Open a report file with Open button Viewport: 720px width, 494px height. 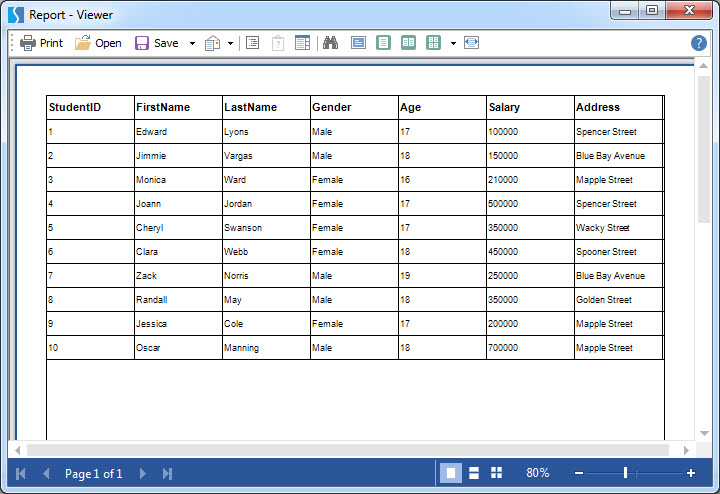click(98, 43)
